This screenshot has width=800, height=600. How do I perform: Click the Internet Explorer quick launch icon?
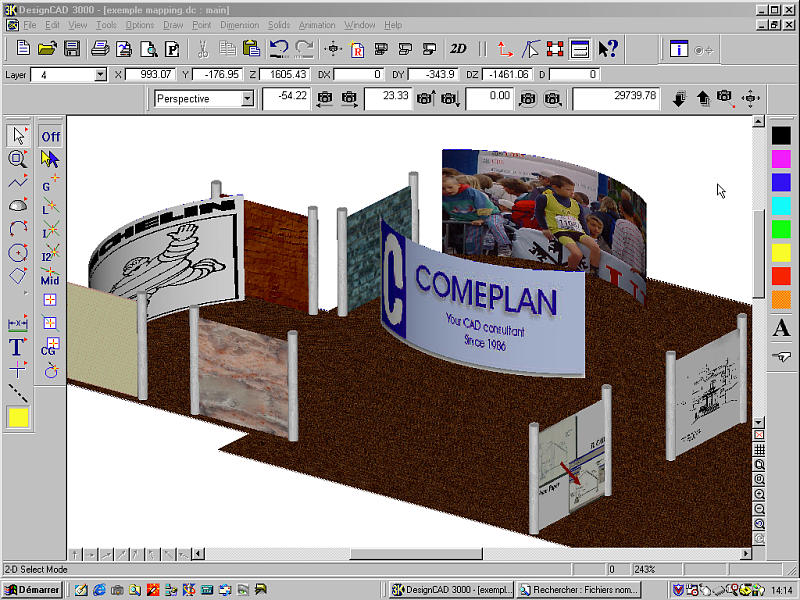(x=99, y=590)
